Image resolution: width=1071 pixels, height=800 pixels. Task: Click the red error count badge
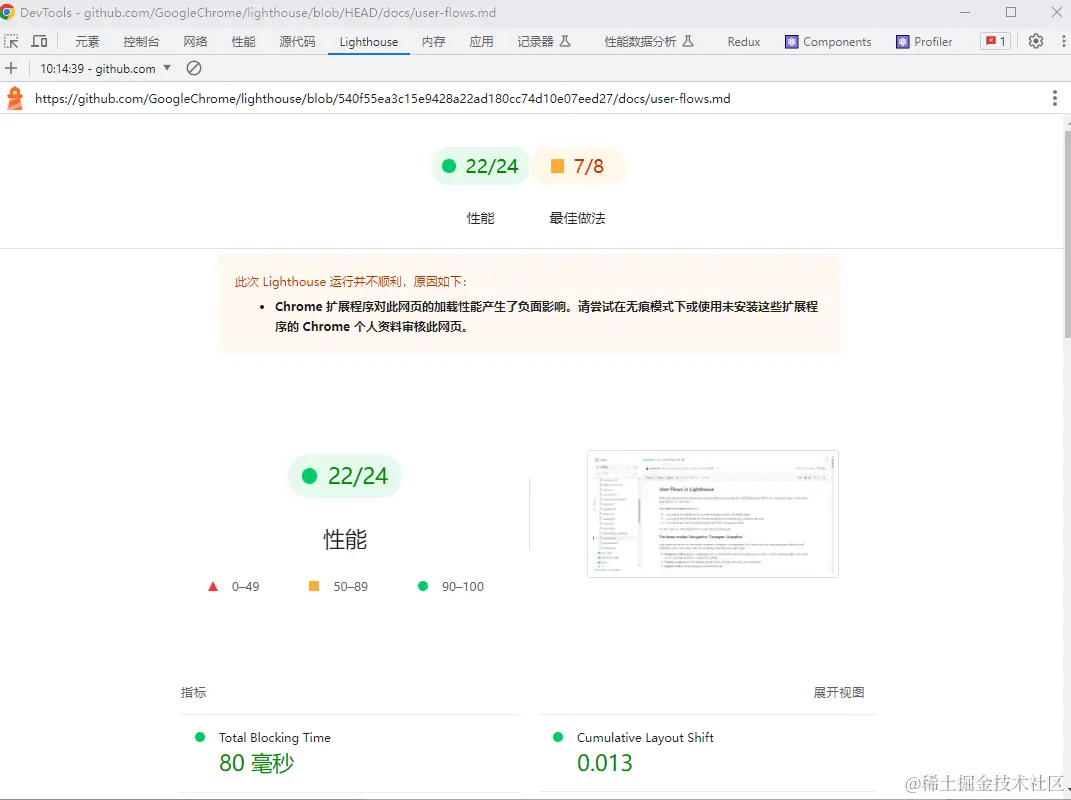pos(995,41)
